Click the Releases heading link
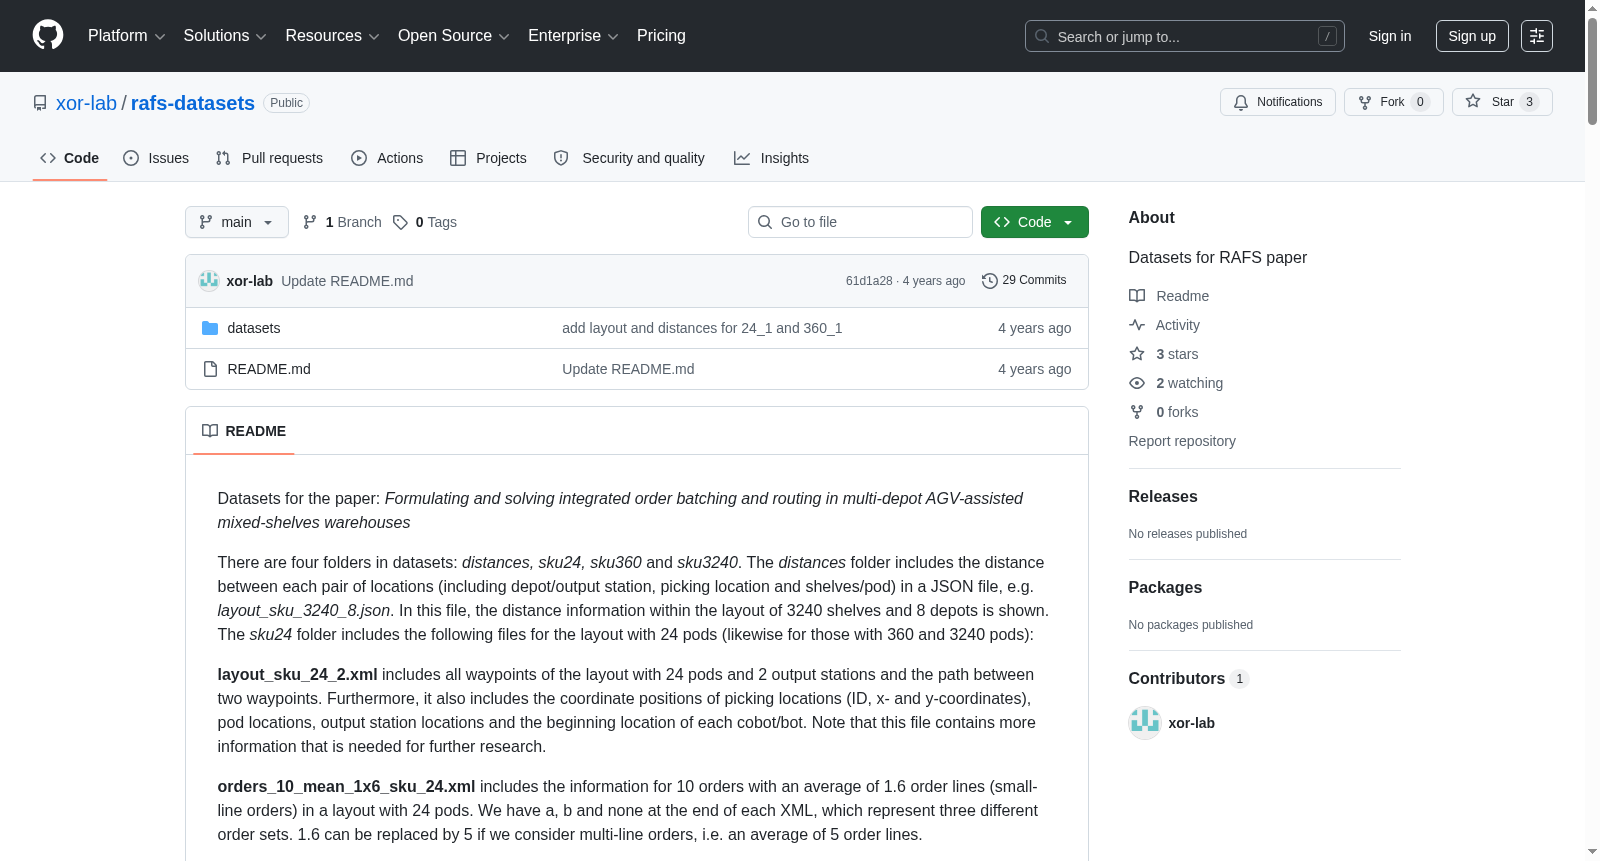This screenshot has width=1600, height=861. click(x=1163, y=497)
